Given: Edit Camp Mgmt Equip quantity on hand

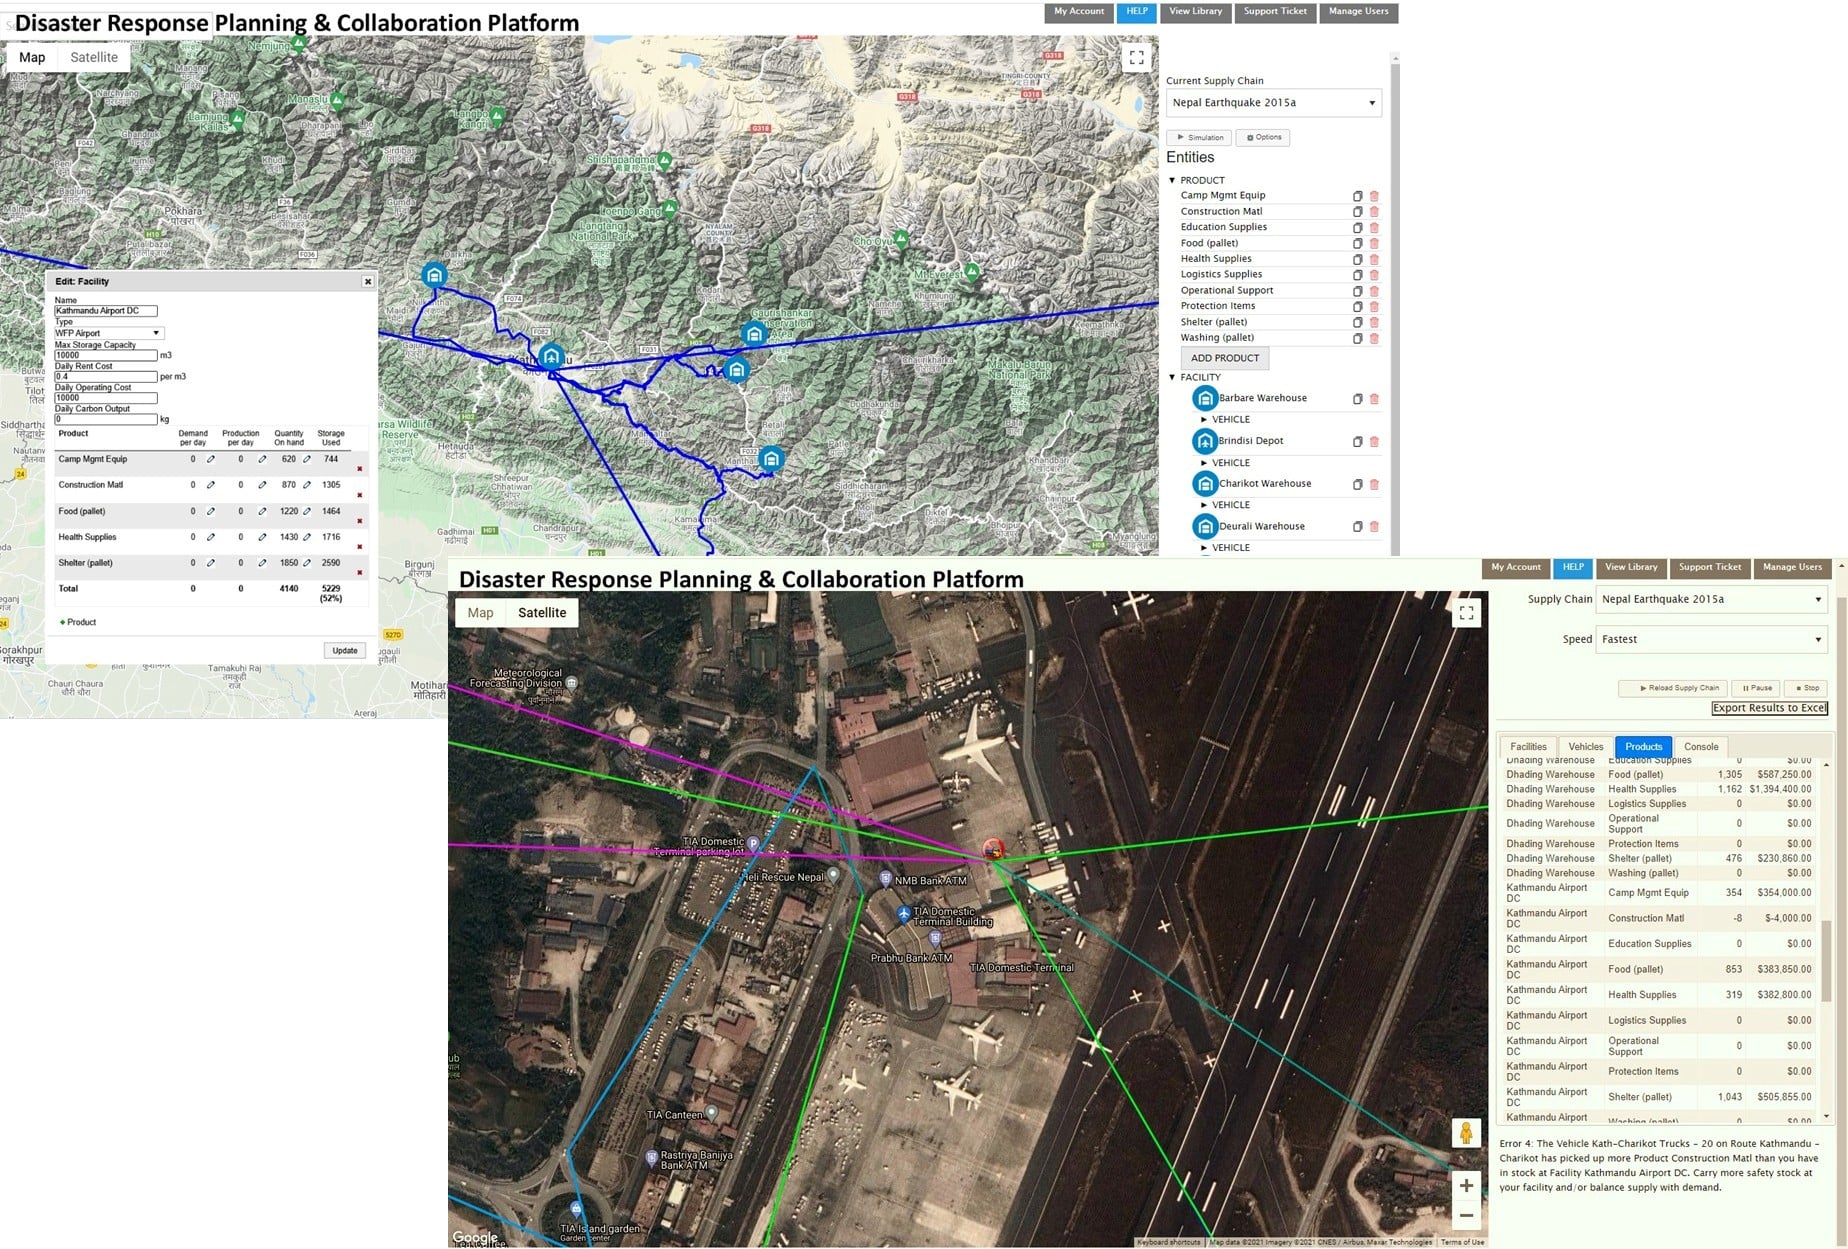Looking at the screenshot, I should pos(307,460).
